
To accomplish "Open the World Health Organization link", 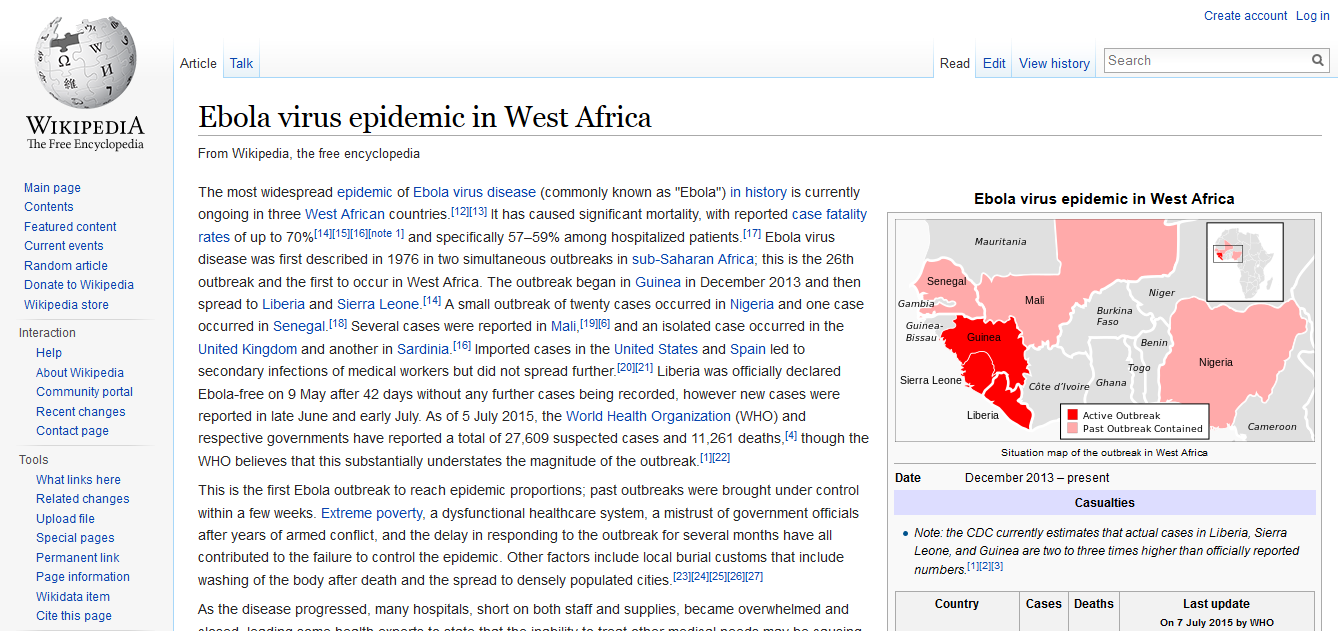I will pos(648,416).
